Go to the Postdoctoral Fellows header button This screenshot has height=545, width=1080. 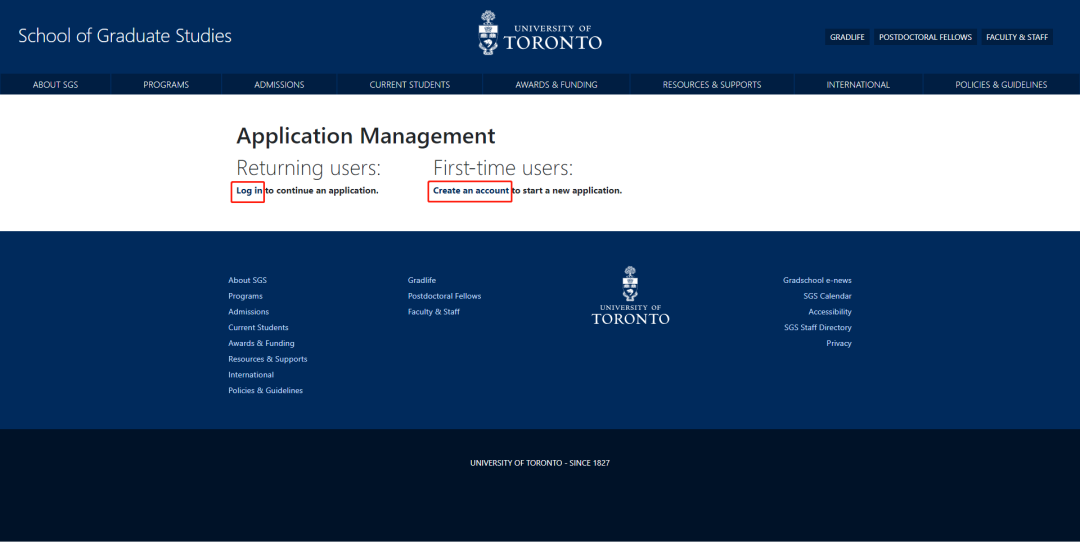pos(925,37)
